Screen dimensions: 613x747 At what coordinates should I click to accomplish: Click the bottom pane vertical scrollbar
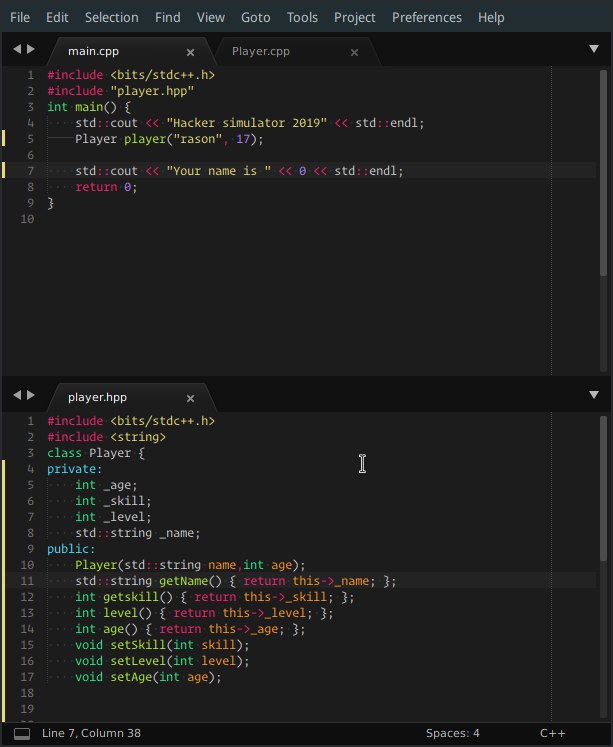(x=603, y=488)
